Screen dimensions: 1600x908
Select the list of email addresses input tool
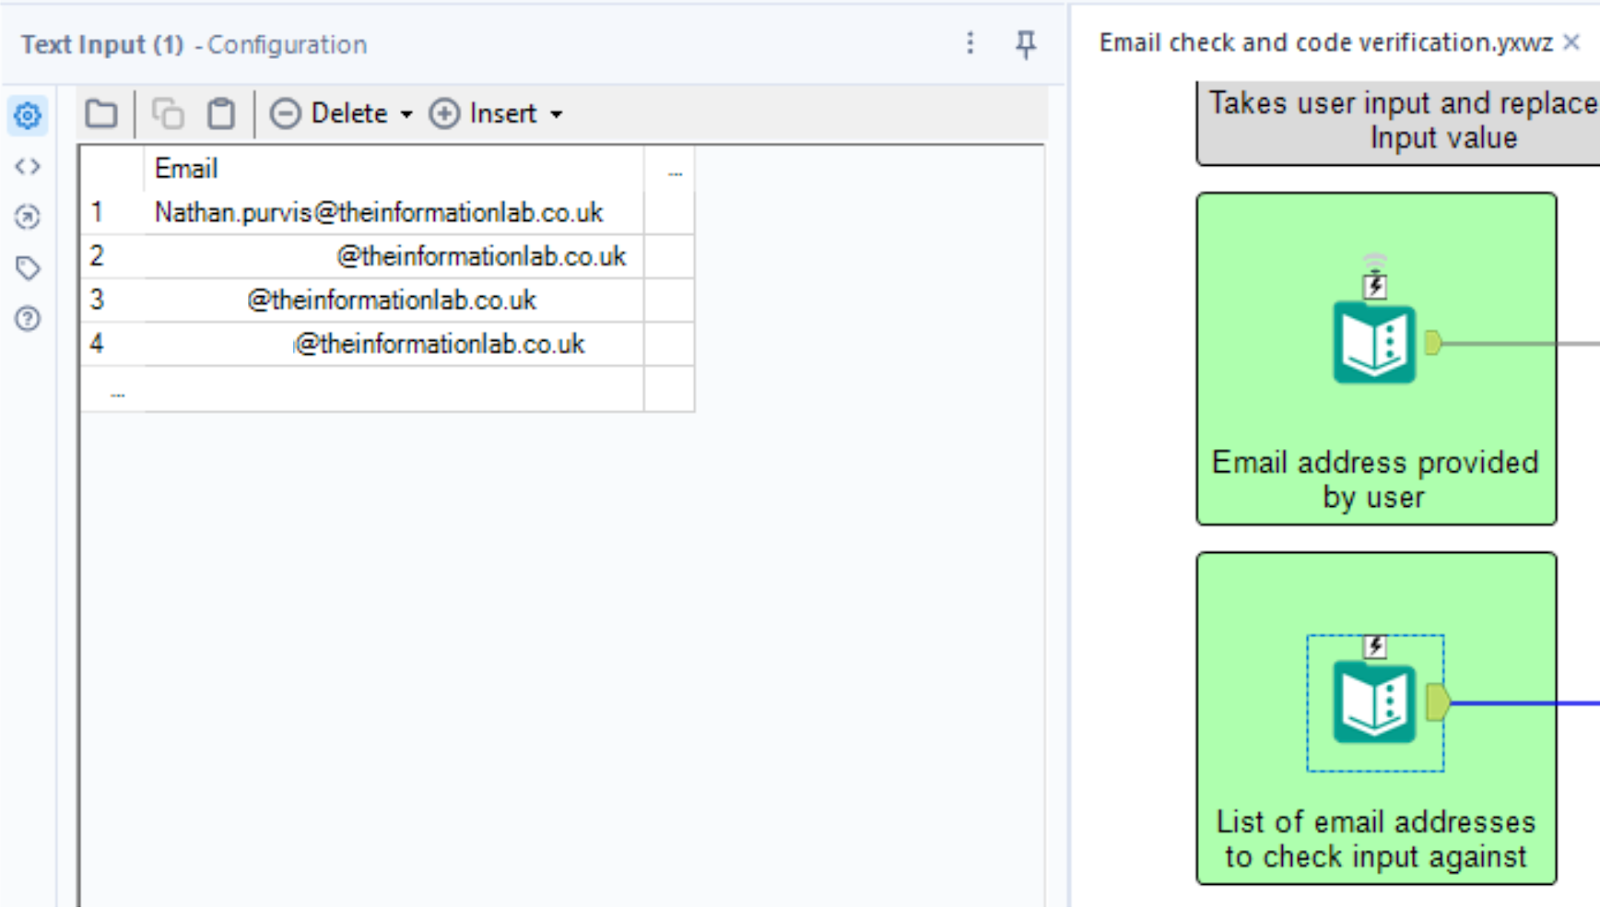point(1375,702)
